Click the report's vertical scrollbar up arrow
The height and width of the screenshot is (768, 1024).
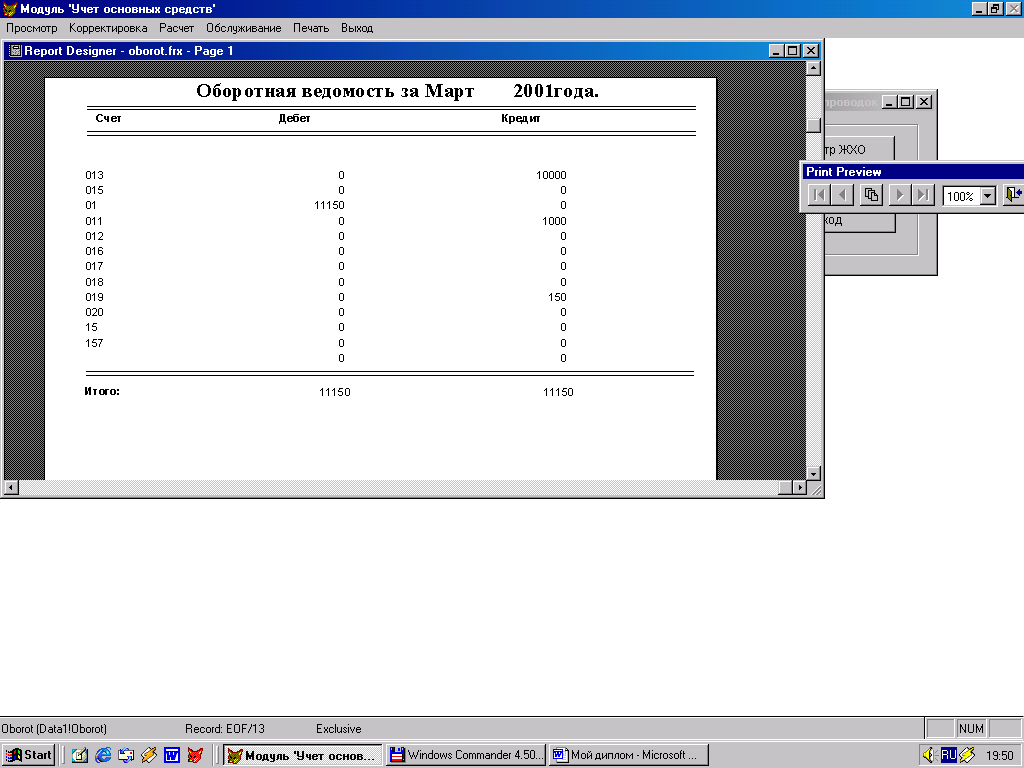coord(813,68)
